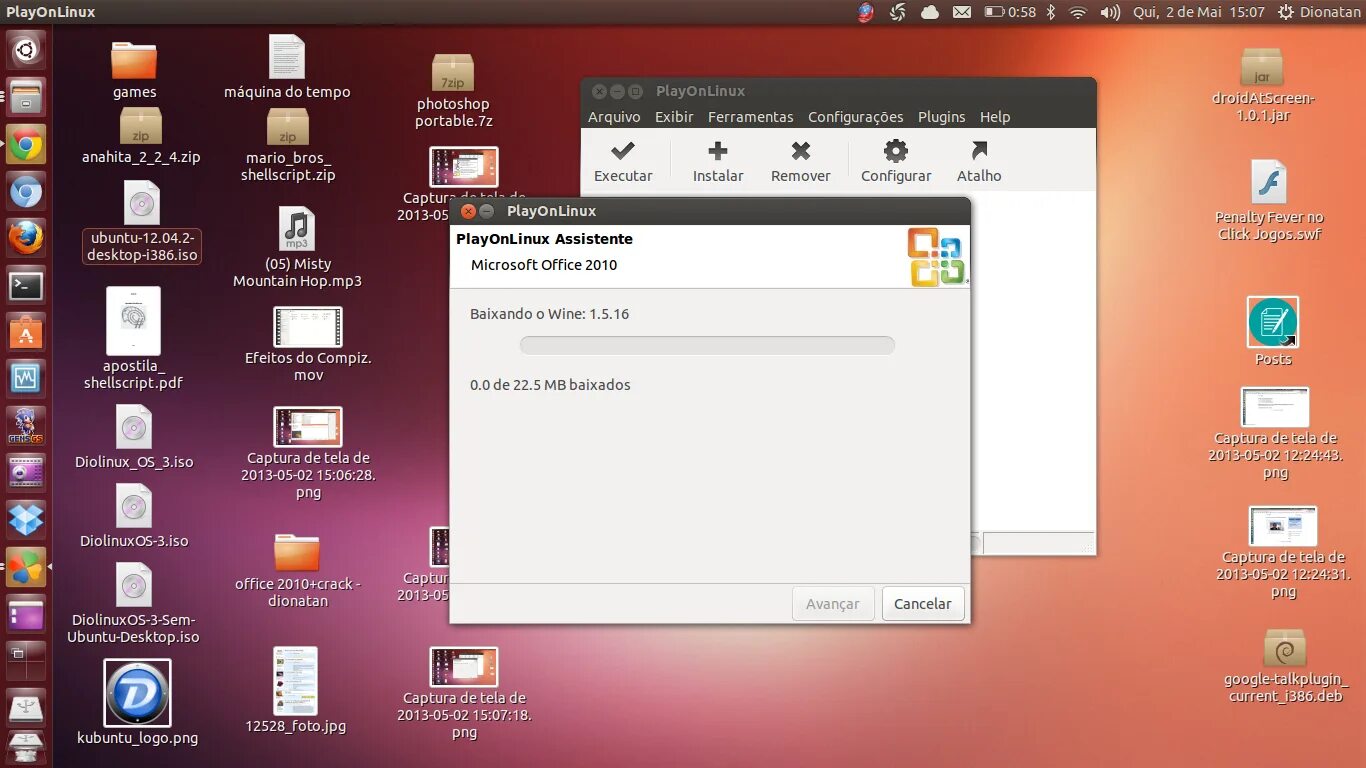This screenshot has width=1366, height=768.
Task: Click the Remover X icon
Action: 800,151
